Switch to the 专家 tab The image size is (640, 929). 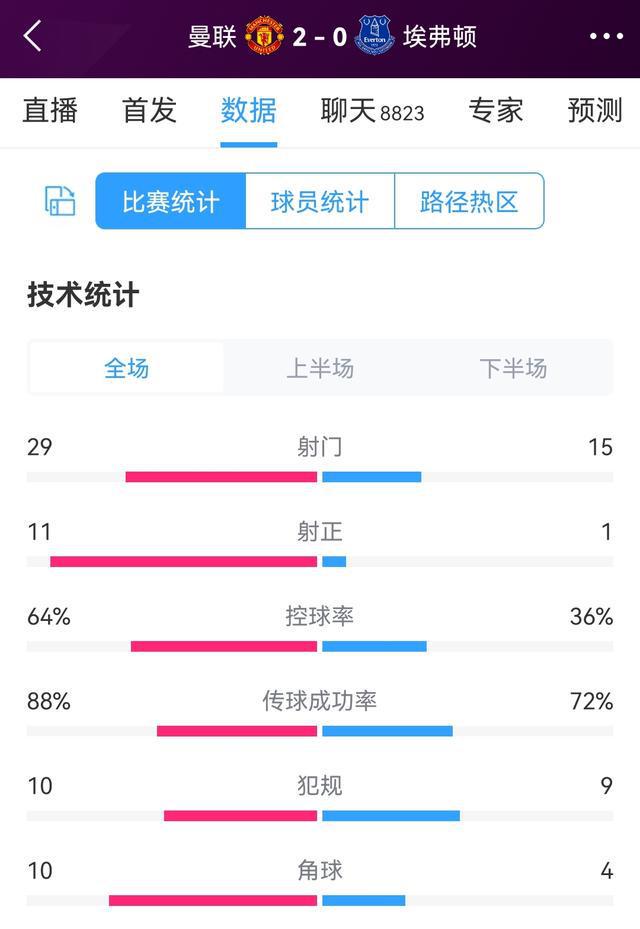coord(497,111)
